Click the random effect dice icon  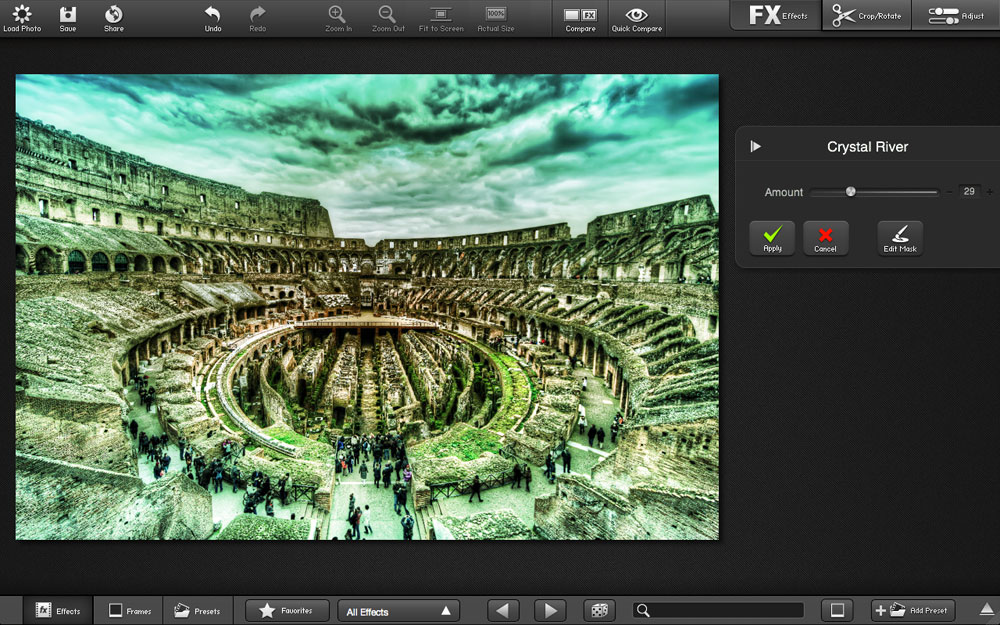598,610
